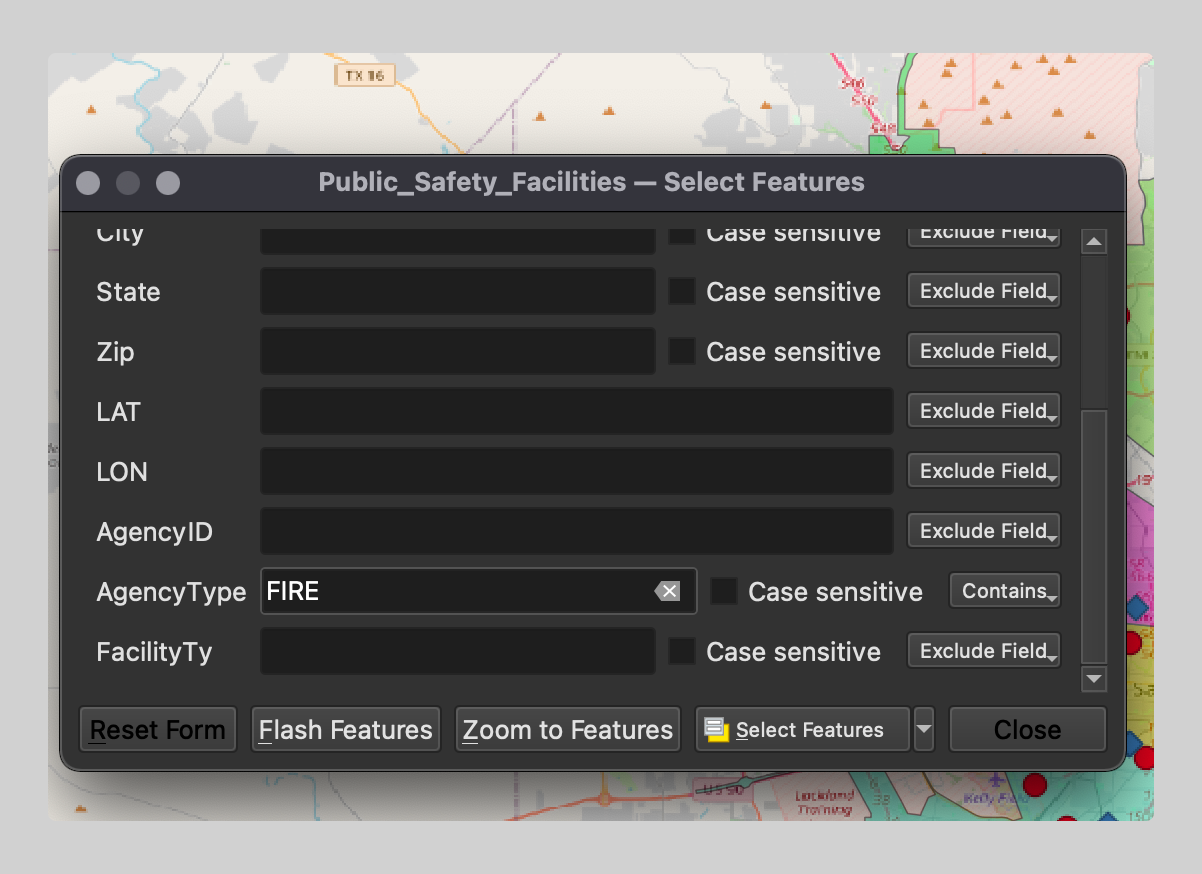Click the scrollbar up arrow icon

[1094, 240]
